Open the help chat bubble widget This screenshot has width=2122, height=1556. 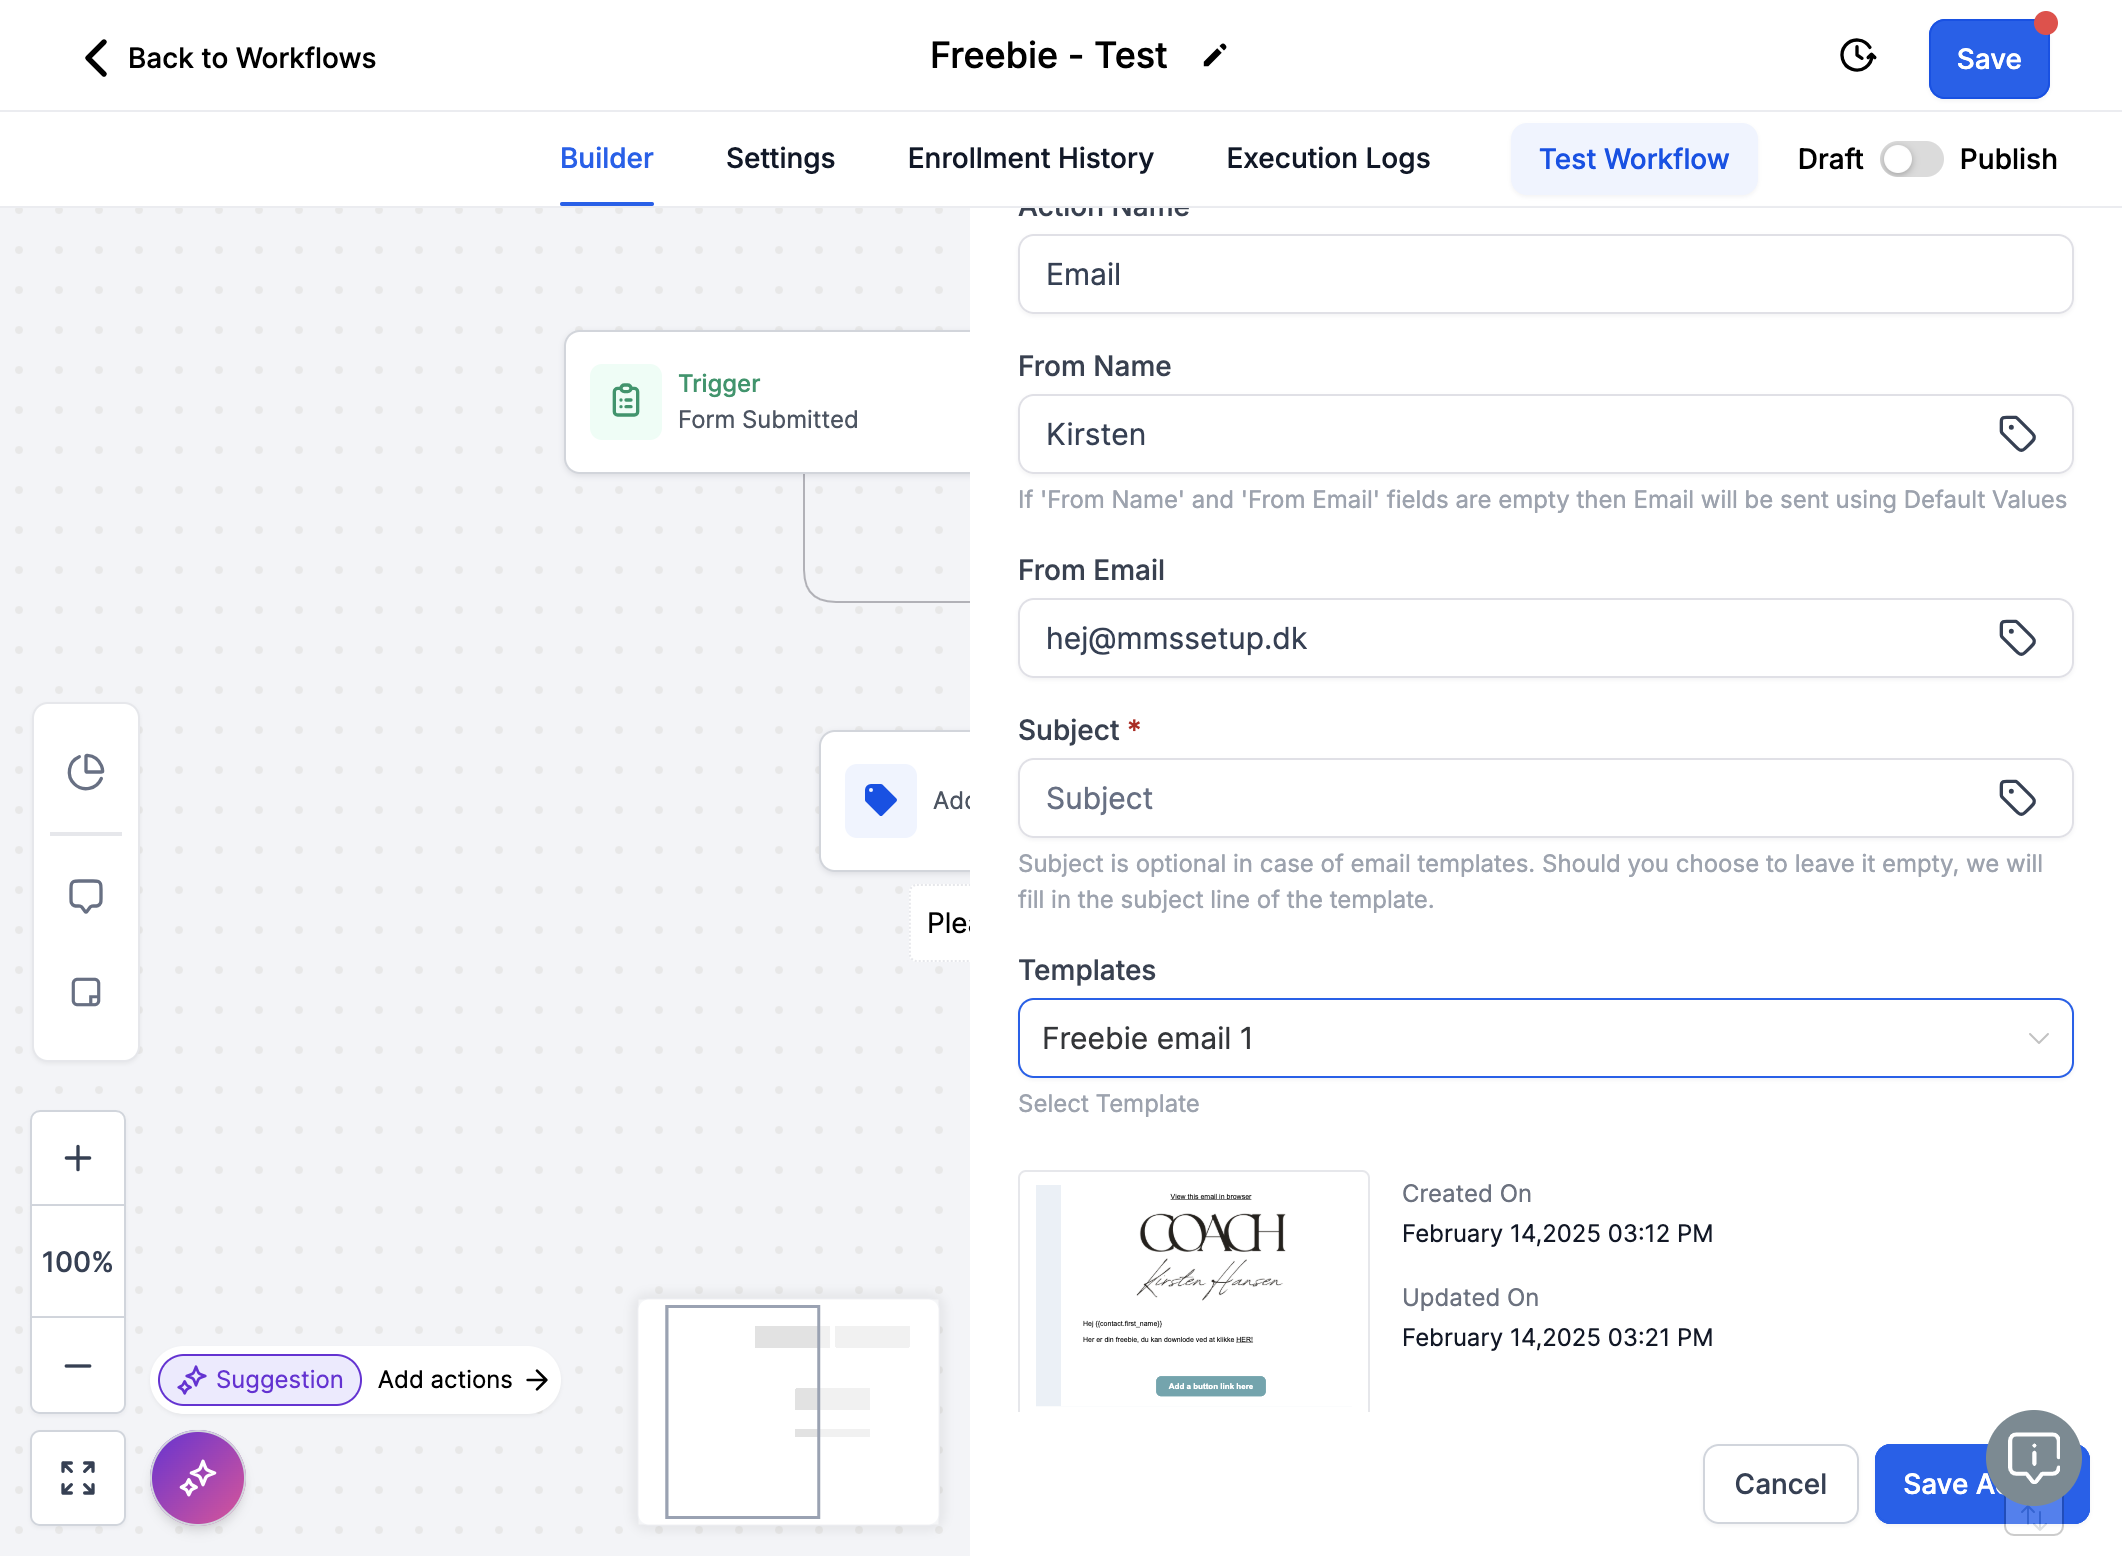pos(2034,1458)
